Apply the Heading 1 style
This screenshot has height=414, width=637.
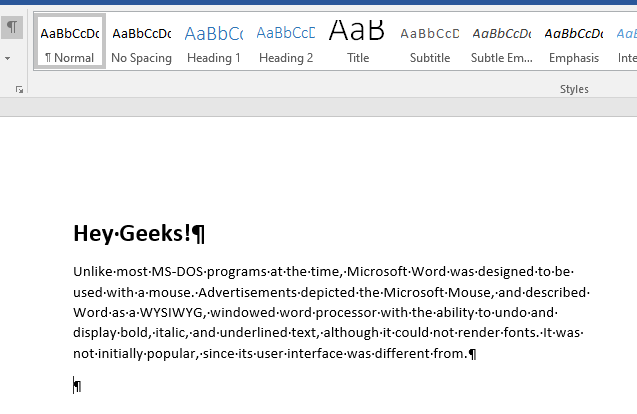213,42
